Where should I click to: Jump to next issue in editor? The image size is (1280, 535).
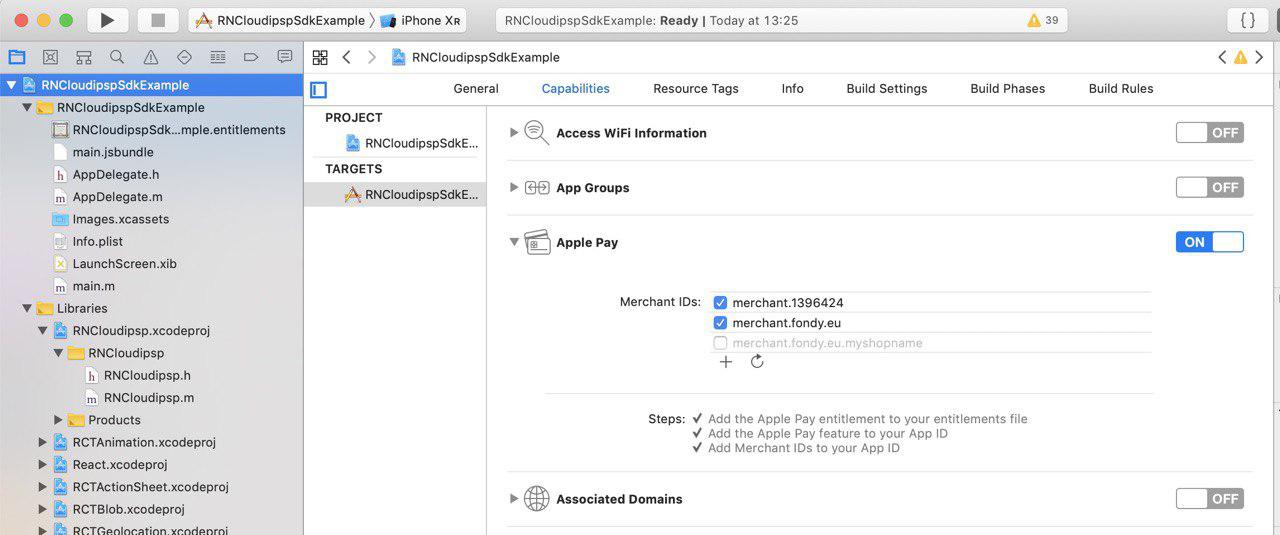click(1260, 57)
